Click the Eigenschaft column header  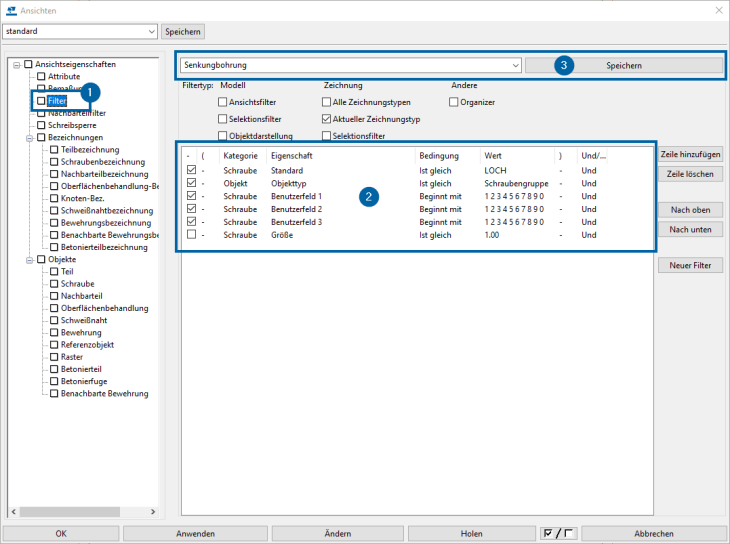[292, 156]
